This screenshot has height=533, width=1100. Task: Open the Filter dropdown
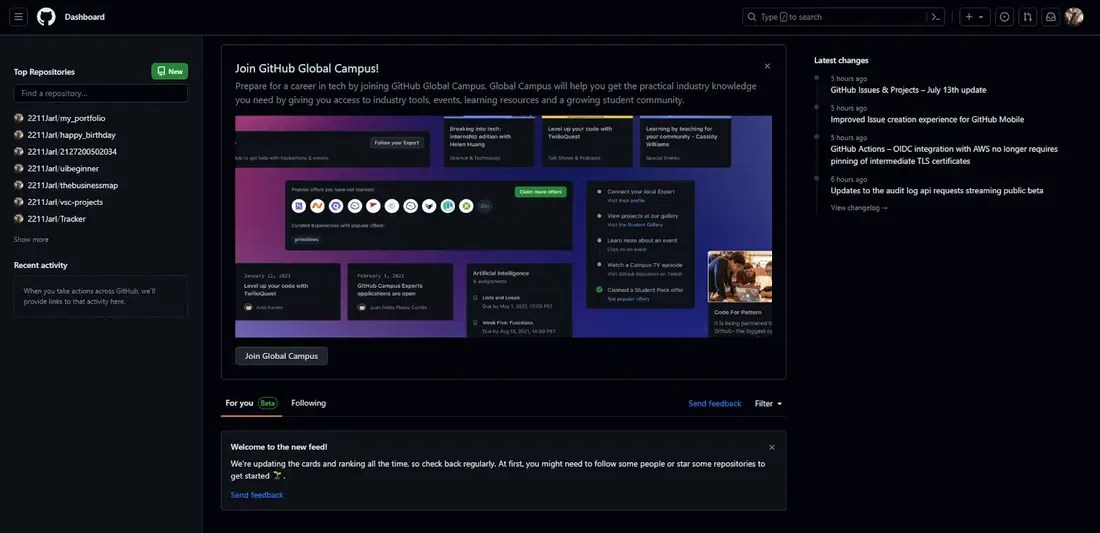point(768,404)
